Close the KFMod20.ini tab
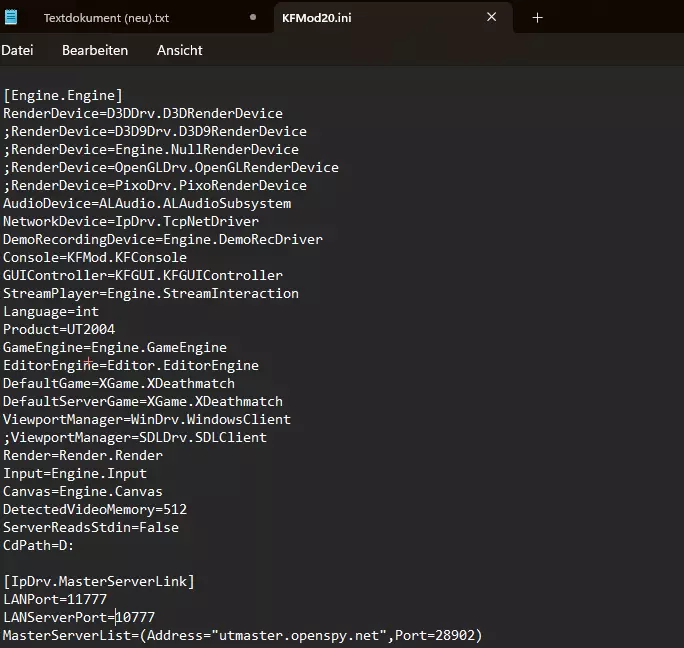The width and height of the screenshot is (684, 648). pos(492,17)
